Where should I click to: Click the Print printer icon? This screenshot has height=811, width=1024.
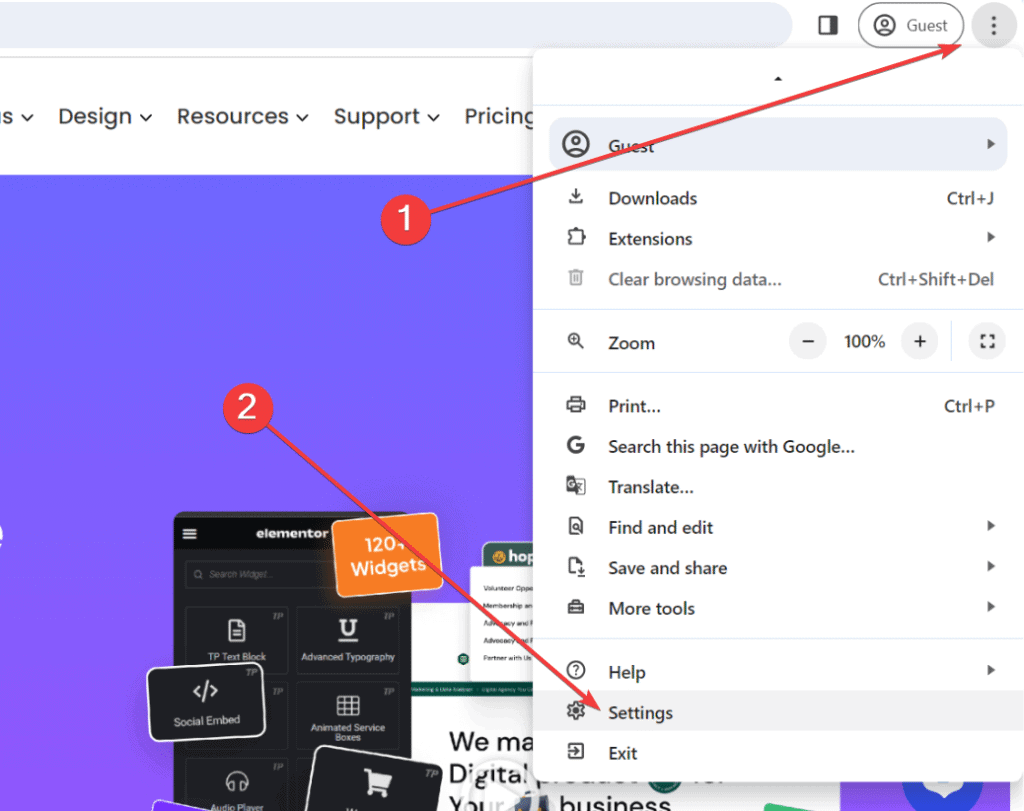(576, 406)
